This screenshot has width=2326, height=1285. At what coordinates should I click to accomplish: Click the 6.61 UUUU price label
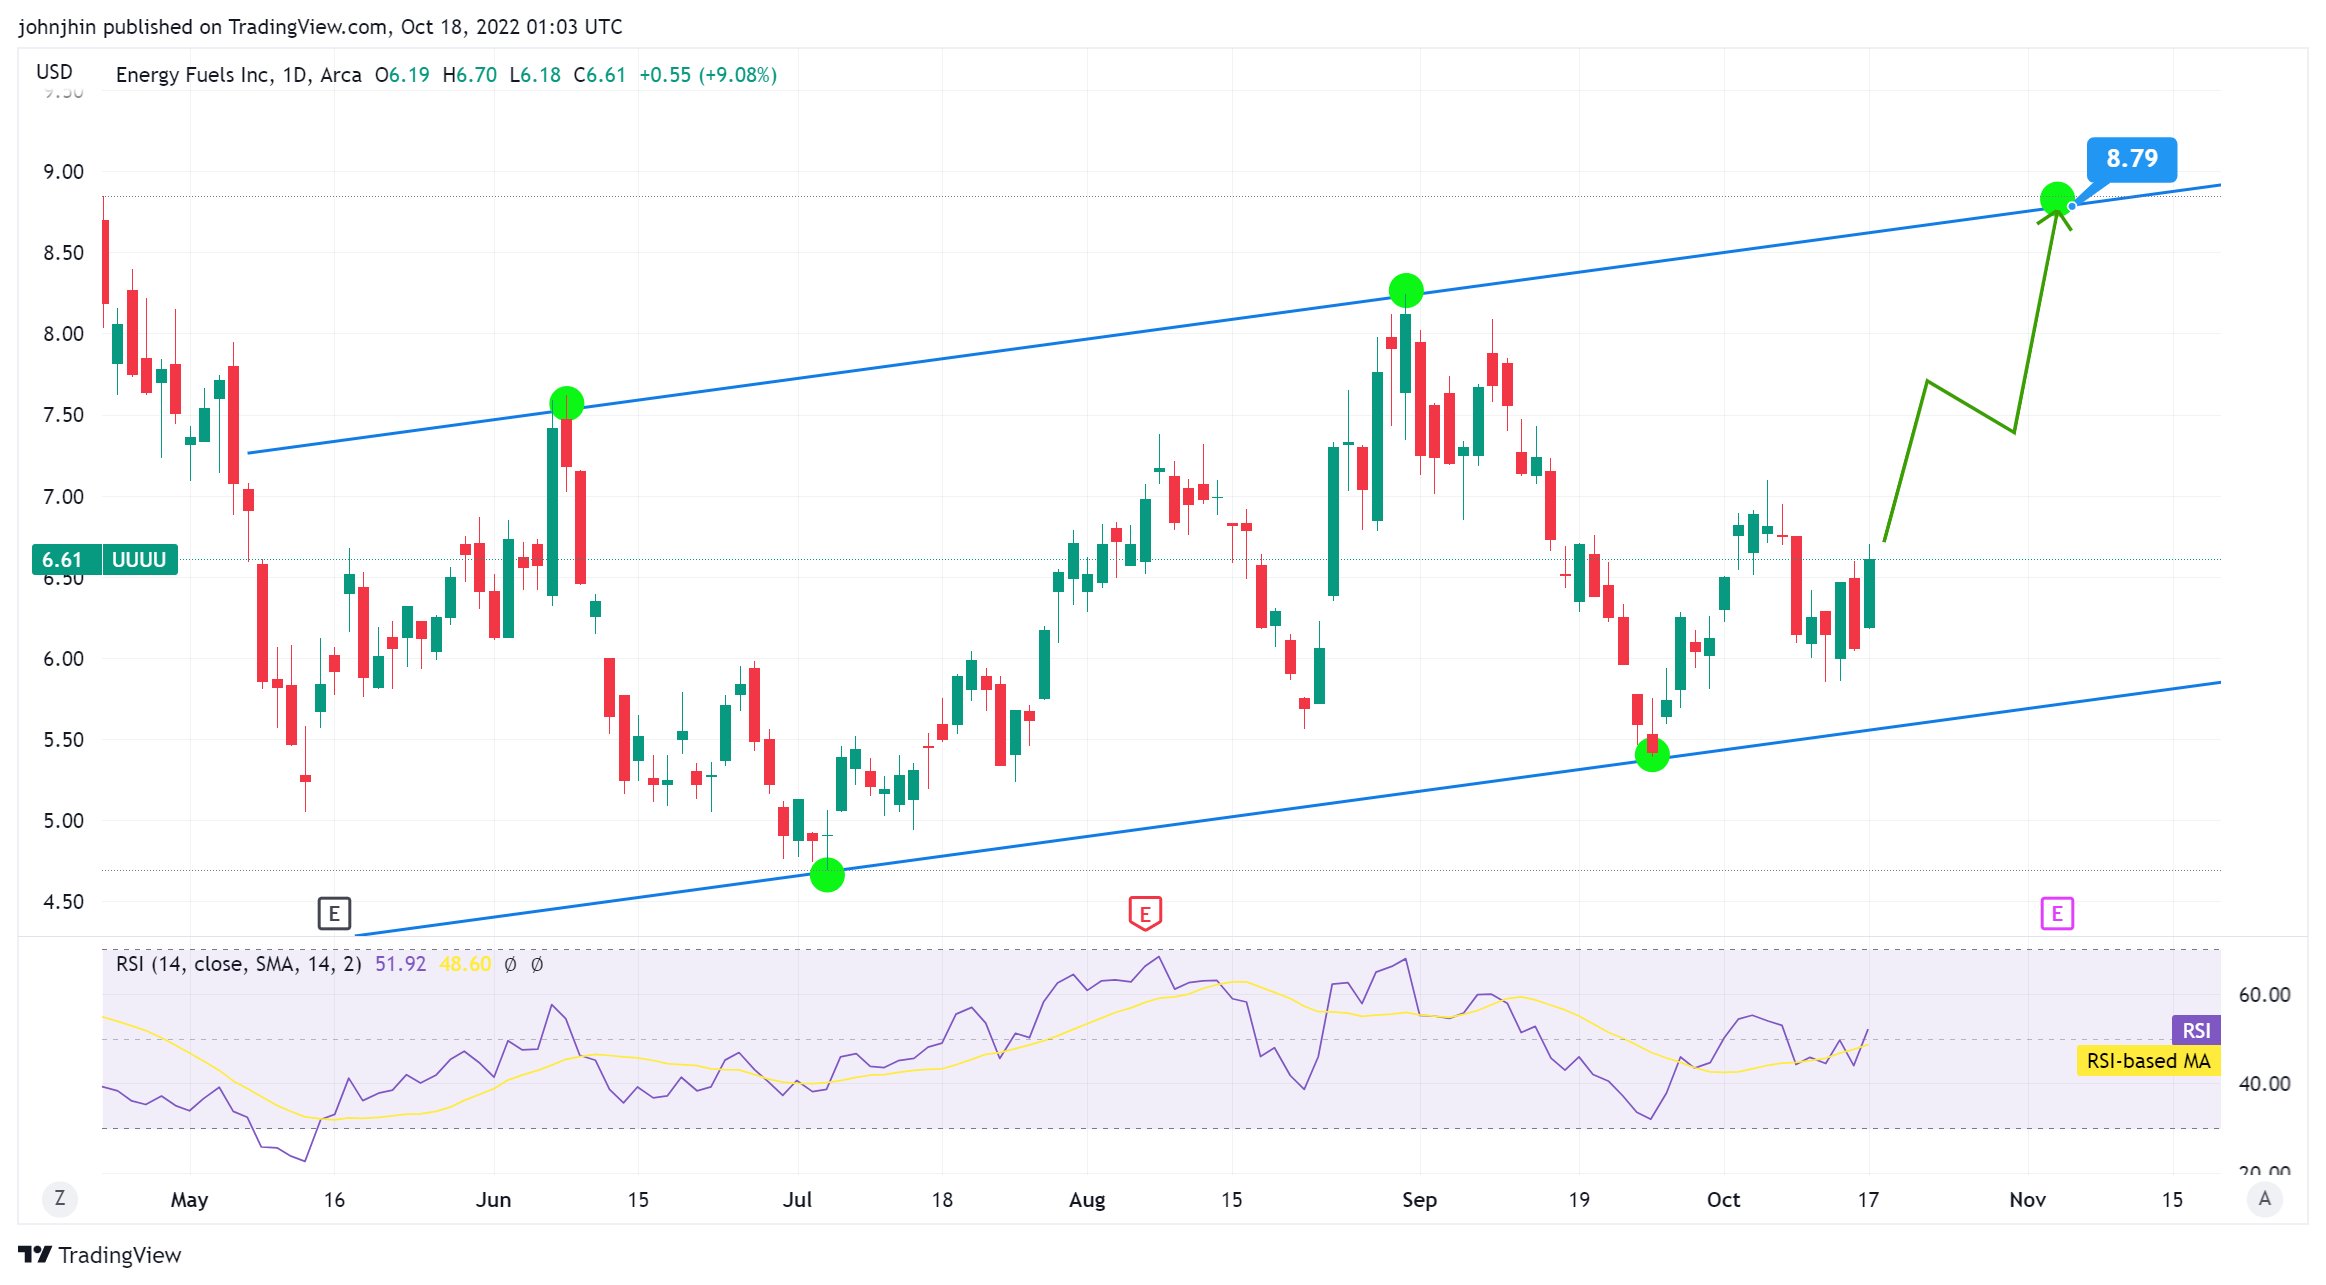coord(105,559)
